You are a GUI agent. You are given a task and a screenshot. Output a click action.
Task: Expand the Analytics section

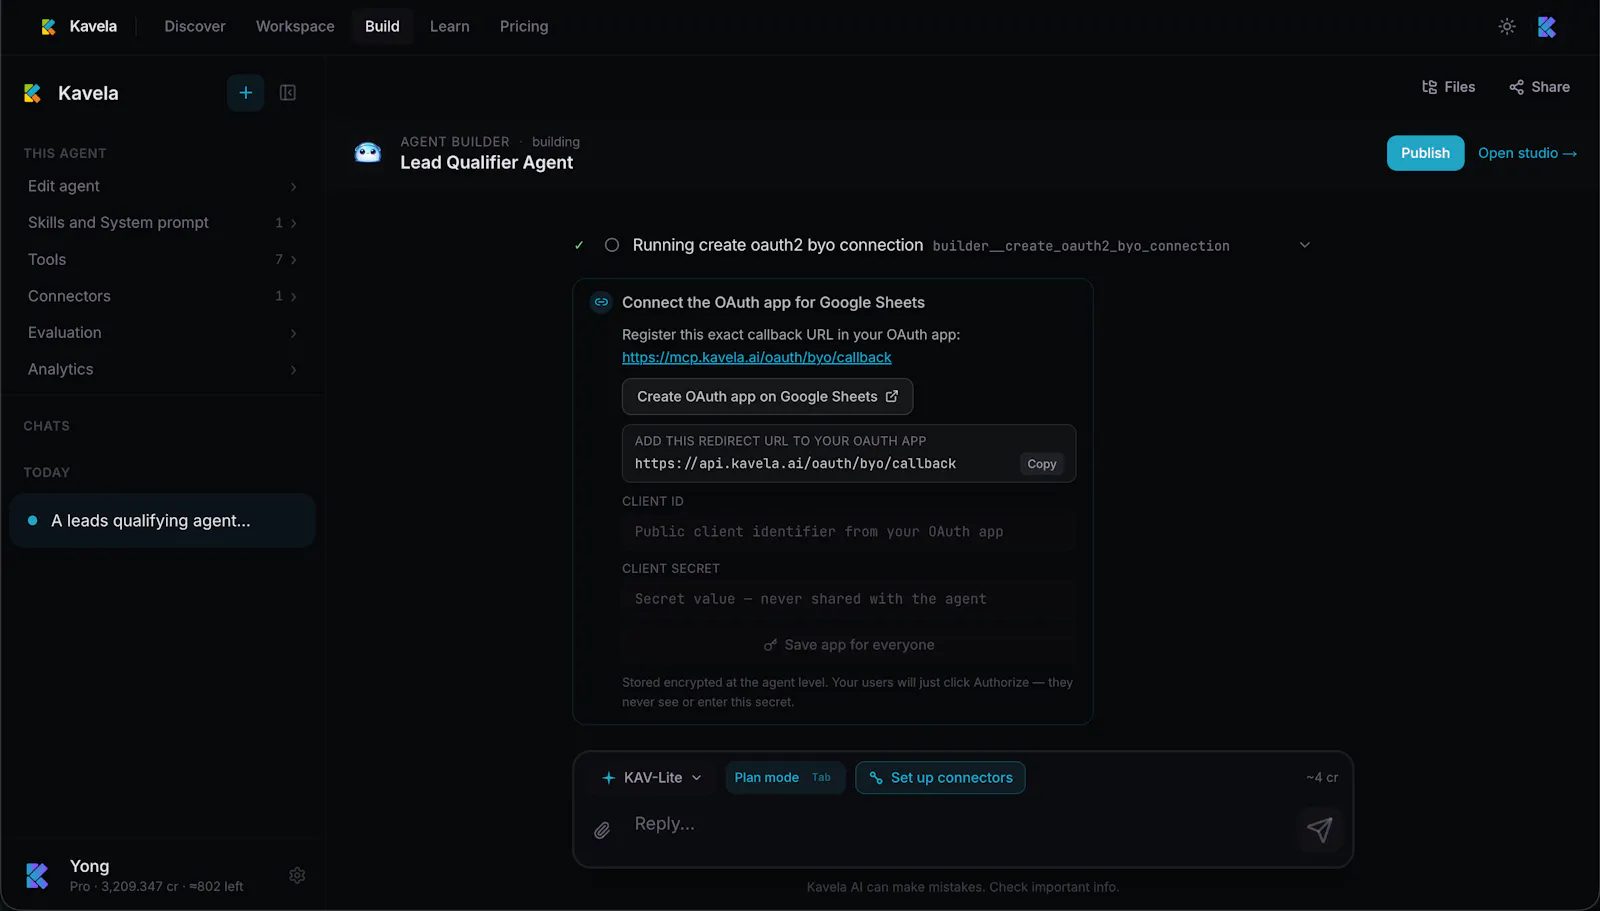[162, 370]
